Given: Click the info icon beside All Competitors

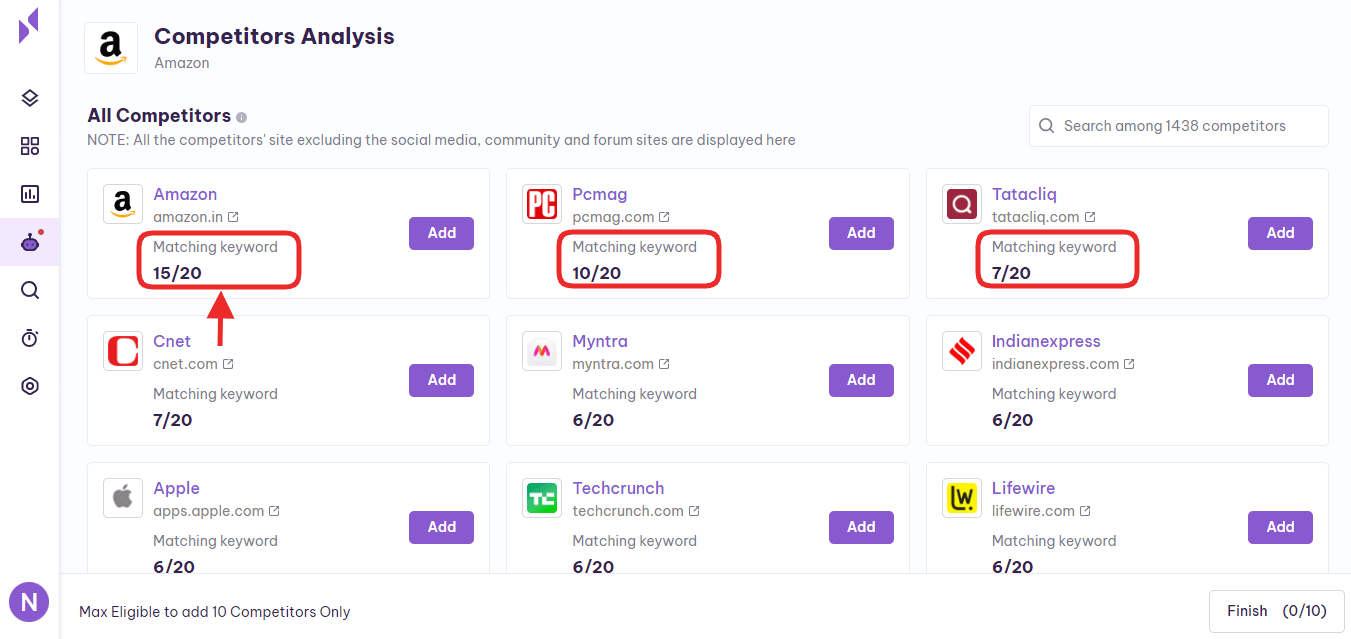Looking at the screenshot, I should point(242,117).
